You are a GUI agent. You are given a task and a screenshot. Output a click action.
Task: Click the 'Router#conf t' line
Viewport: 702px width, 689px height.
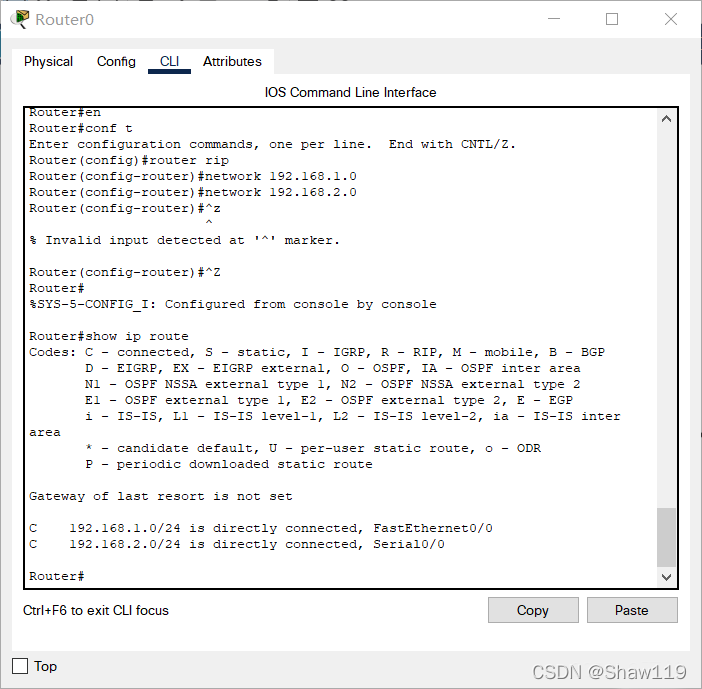point(81,128)
